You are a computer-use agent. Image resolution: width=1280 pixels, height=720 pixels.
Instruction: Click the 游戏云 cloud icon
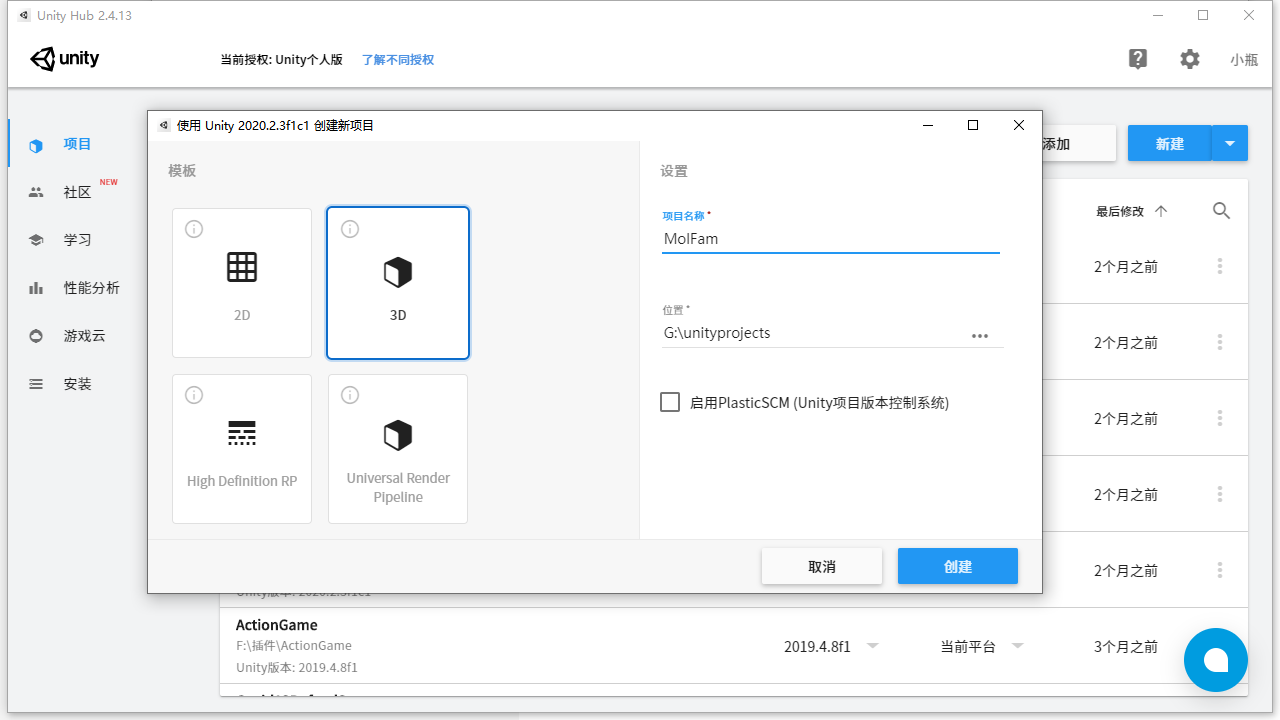pos(36,336)
